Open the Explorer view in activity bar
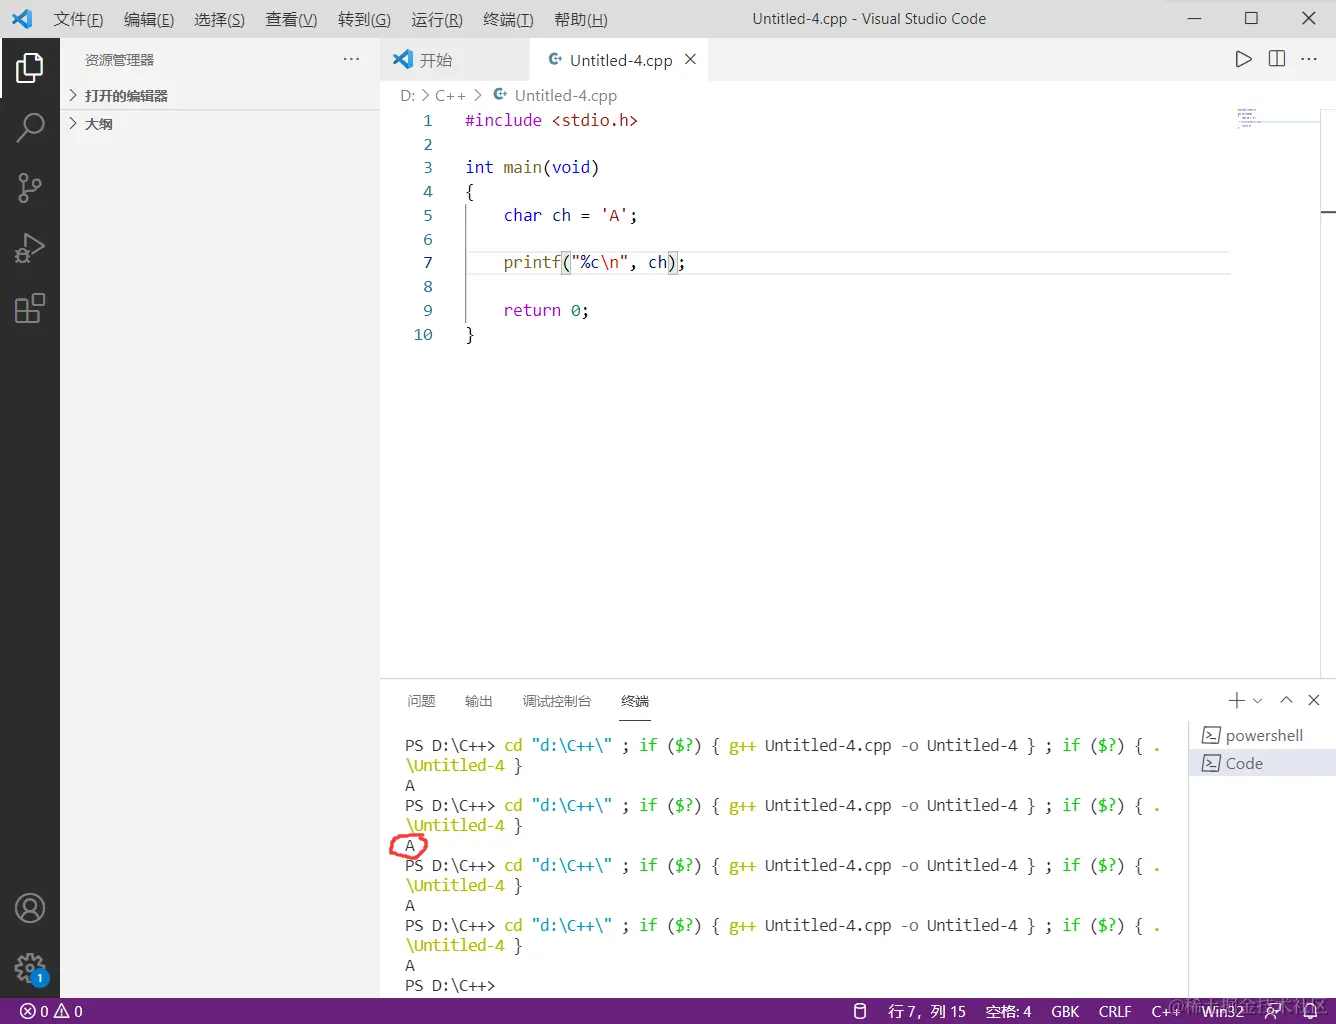Screen dimensions: 1336x1024 pyautogui.click(x=30, y=68)
